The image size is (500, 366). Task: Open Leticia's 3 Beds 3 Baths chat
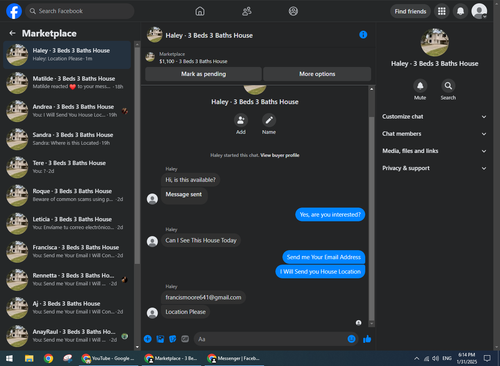67,223
